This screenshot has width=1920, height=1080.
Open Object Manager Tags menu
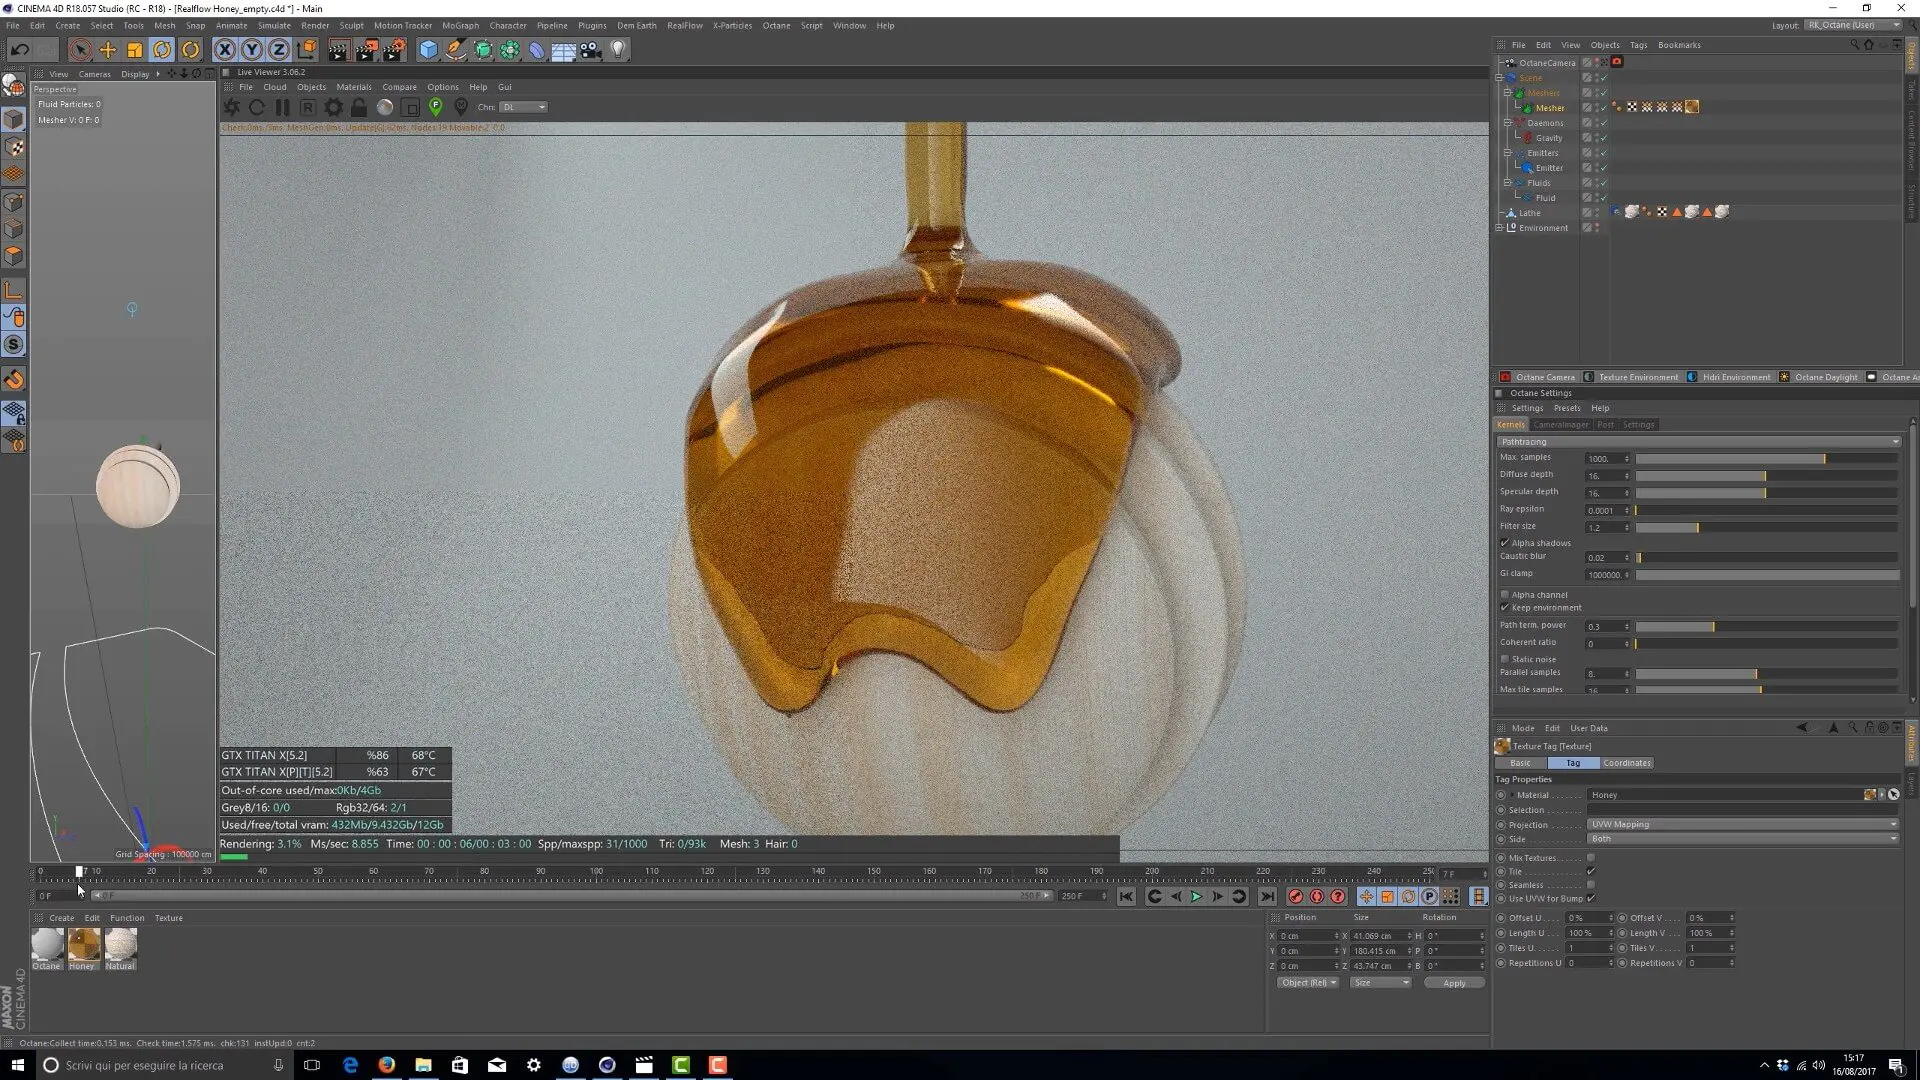point(1638,45)
